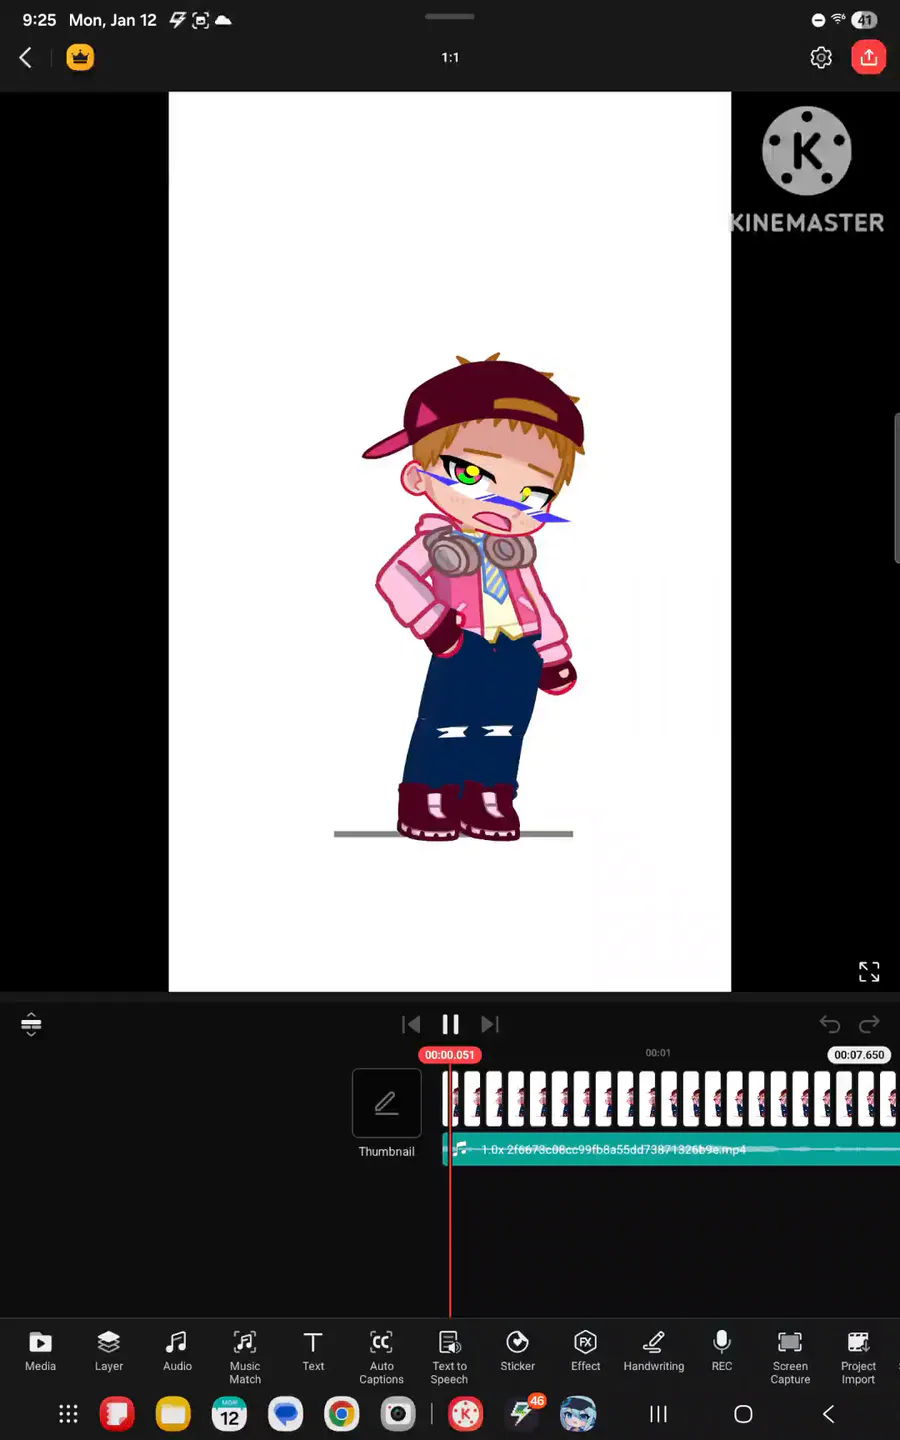Click the 00:01 timeline ruler mark
900x1440 pixels.
click(658, 1053)
